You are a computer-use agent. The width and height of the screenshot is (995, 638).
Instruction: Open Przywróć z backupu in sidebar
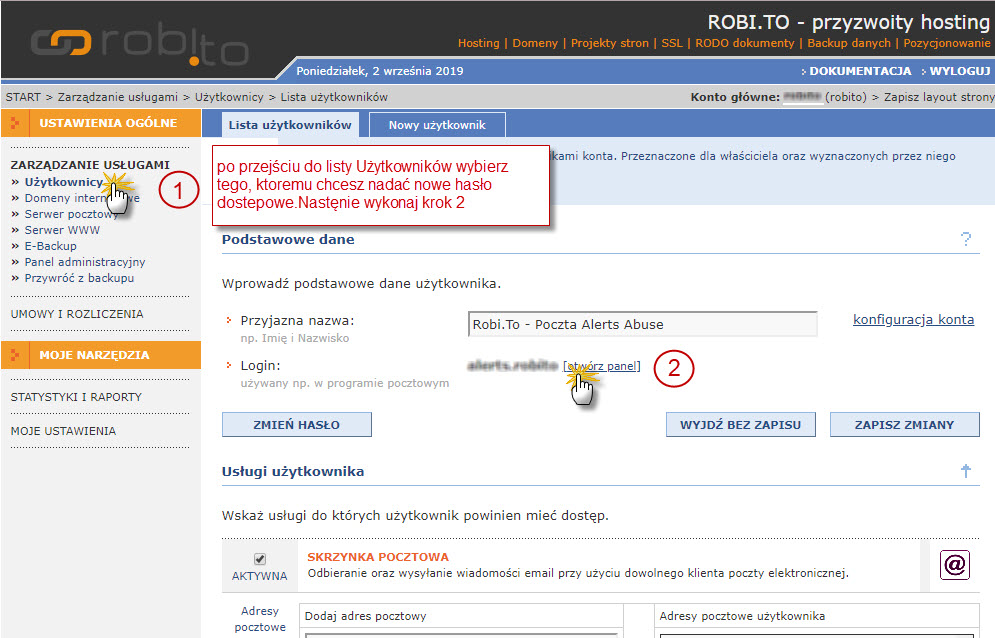[79, 278]
